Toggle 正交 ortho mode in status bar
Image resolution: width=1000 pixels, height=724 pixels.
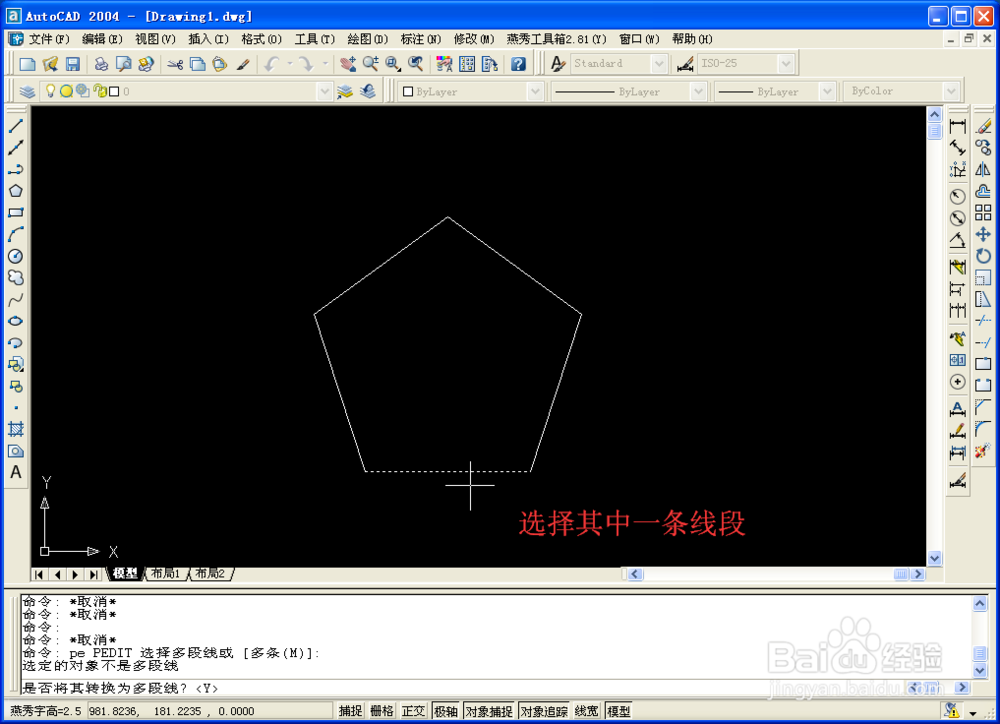[413, 711]
